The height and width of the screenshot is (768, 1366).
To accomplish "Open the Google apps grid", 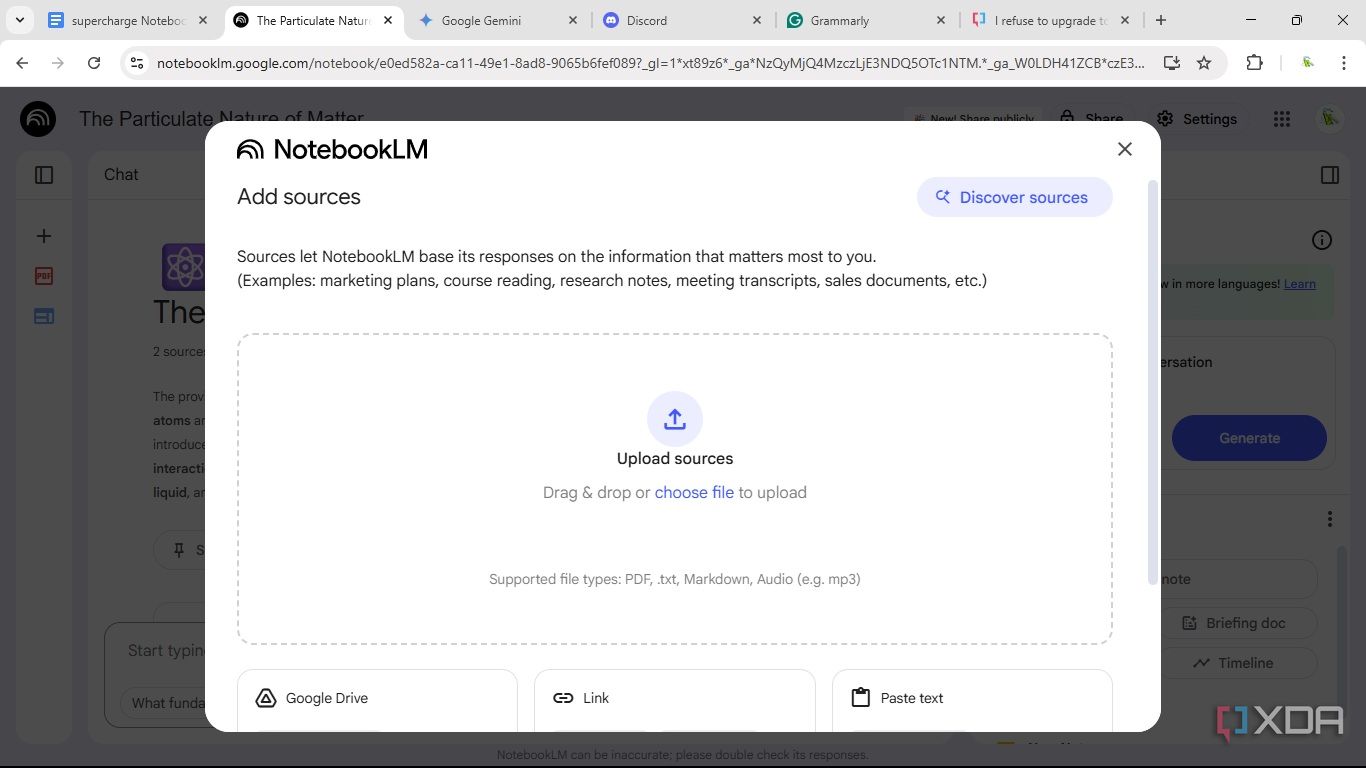I will (x=1282, y=119).
